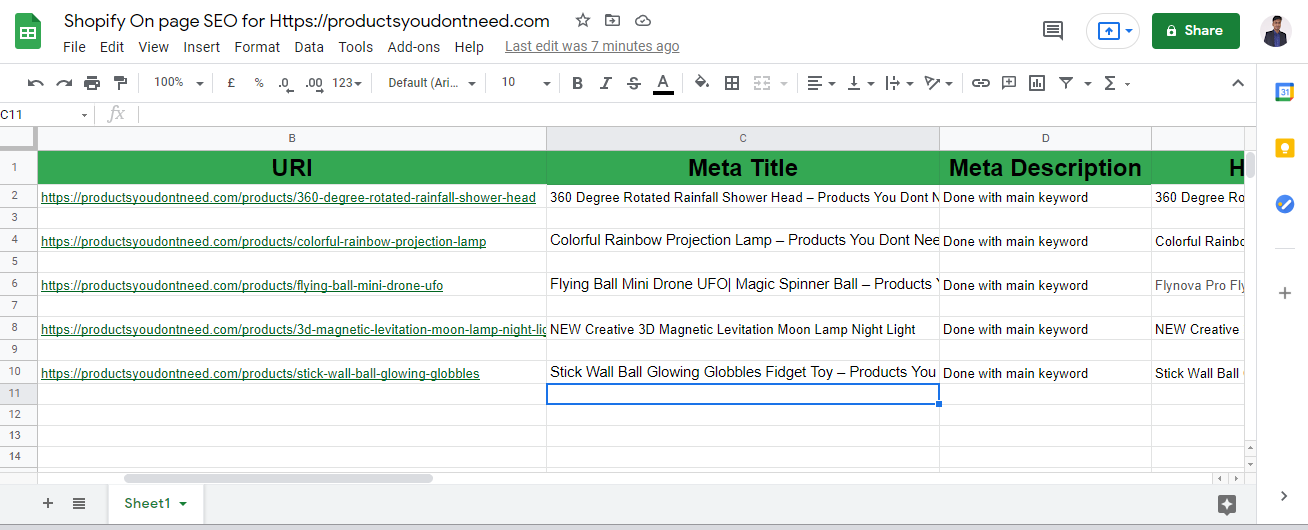The height and width of the screenshot is (530, 1308).
Task: Toggle italic formatting
Action: (x=605, y=83)
